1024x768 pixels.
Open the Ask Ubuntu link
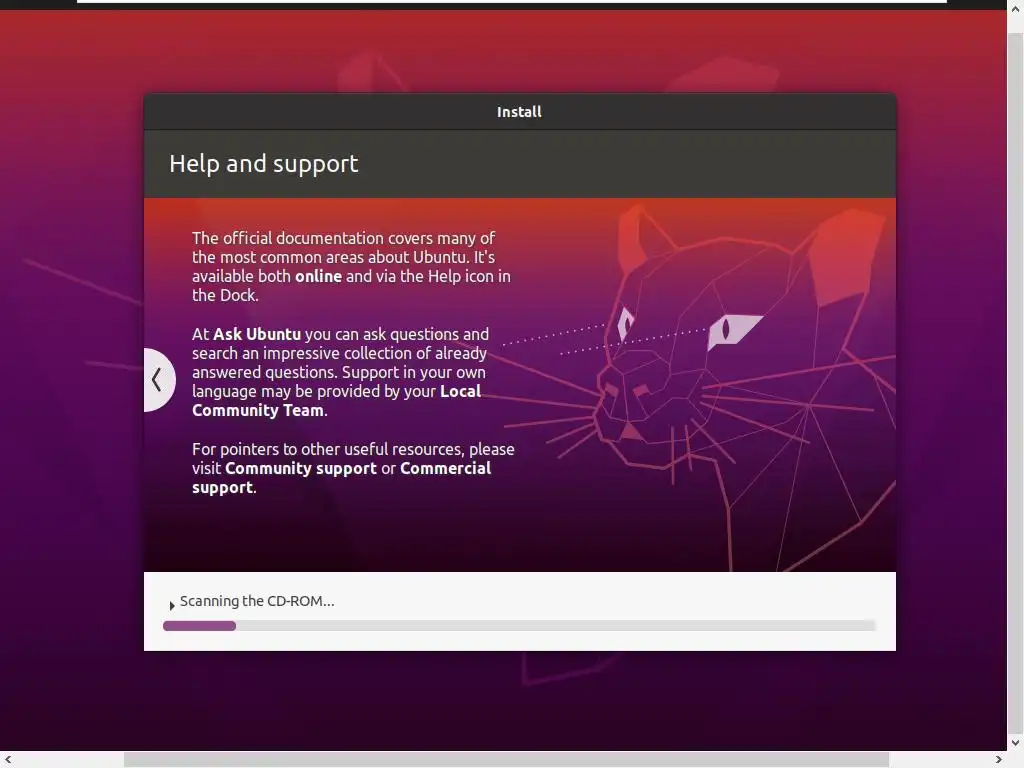(257, 334)
